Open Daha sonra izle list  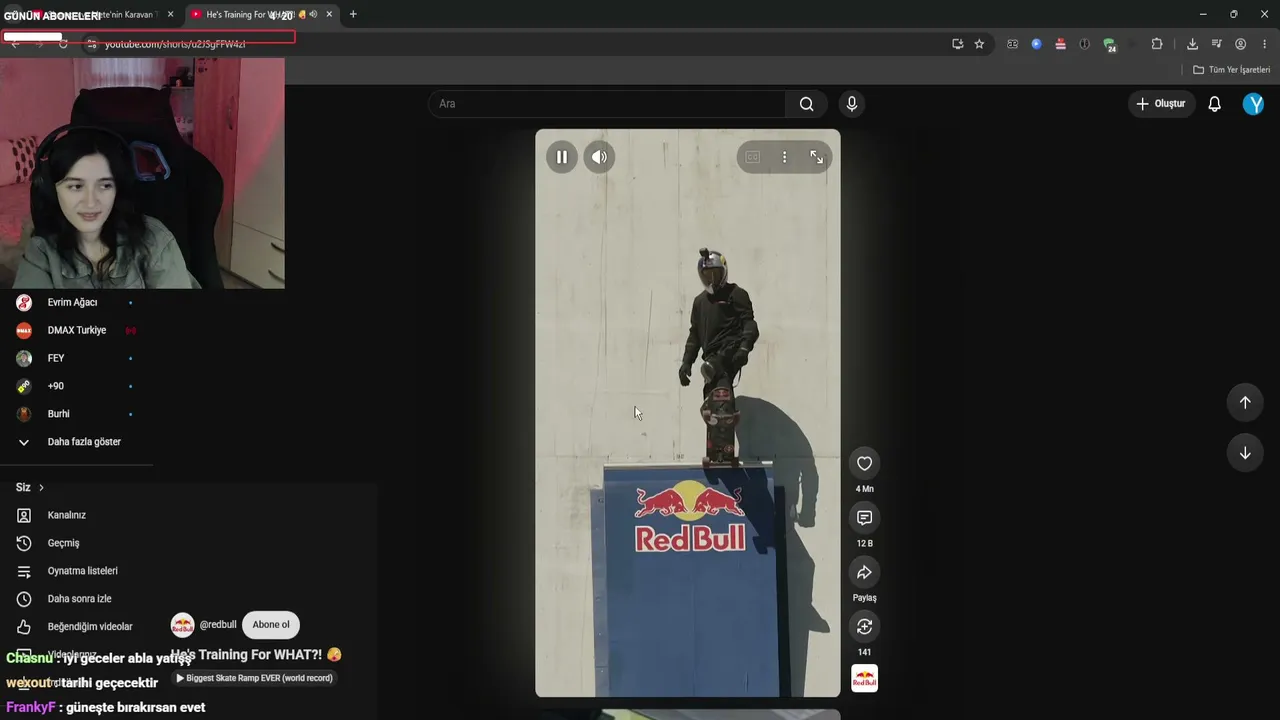[x=76, y=599]
